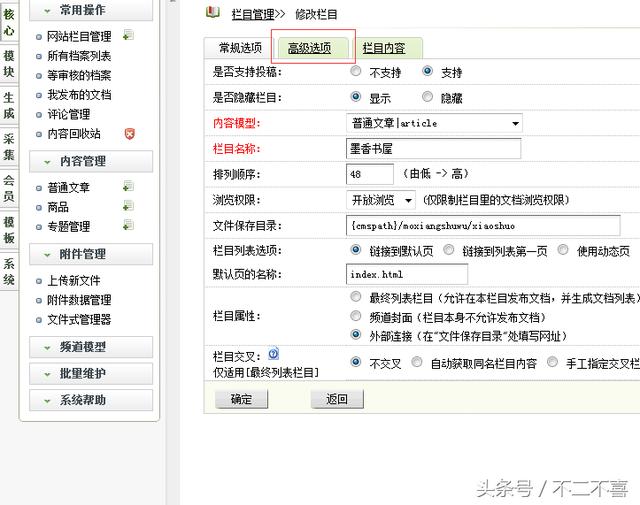This screenshot has width=640, height=505.
Task: Open 系统 vertical side tab
Action: 9,271
